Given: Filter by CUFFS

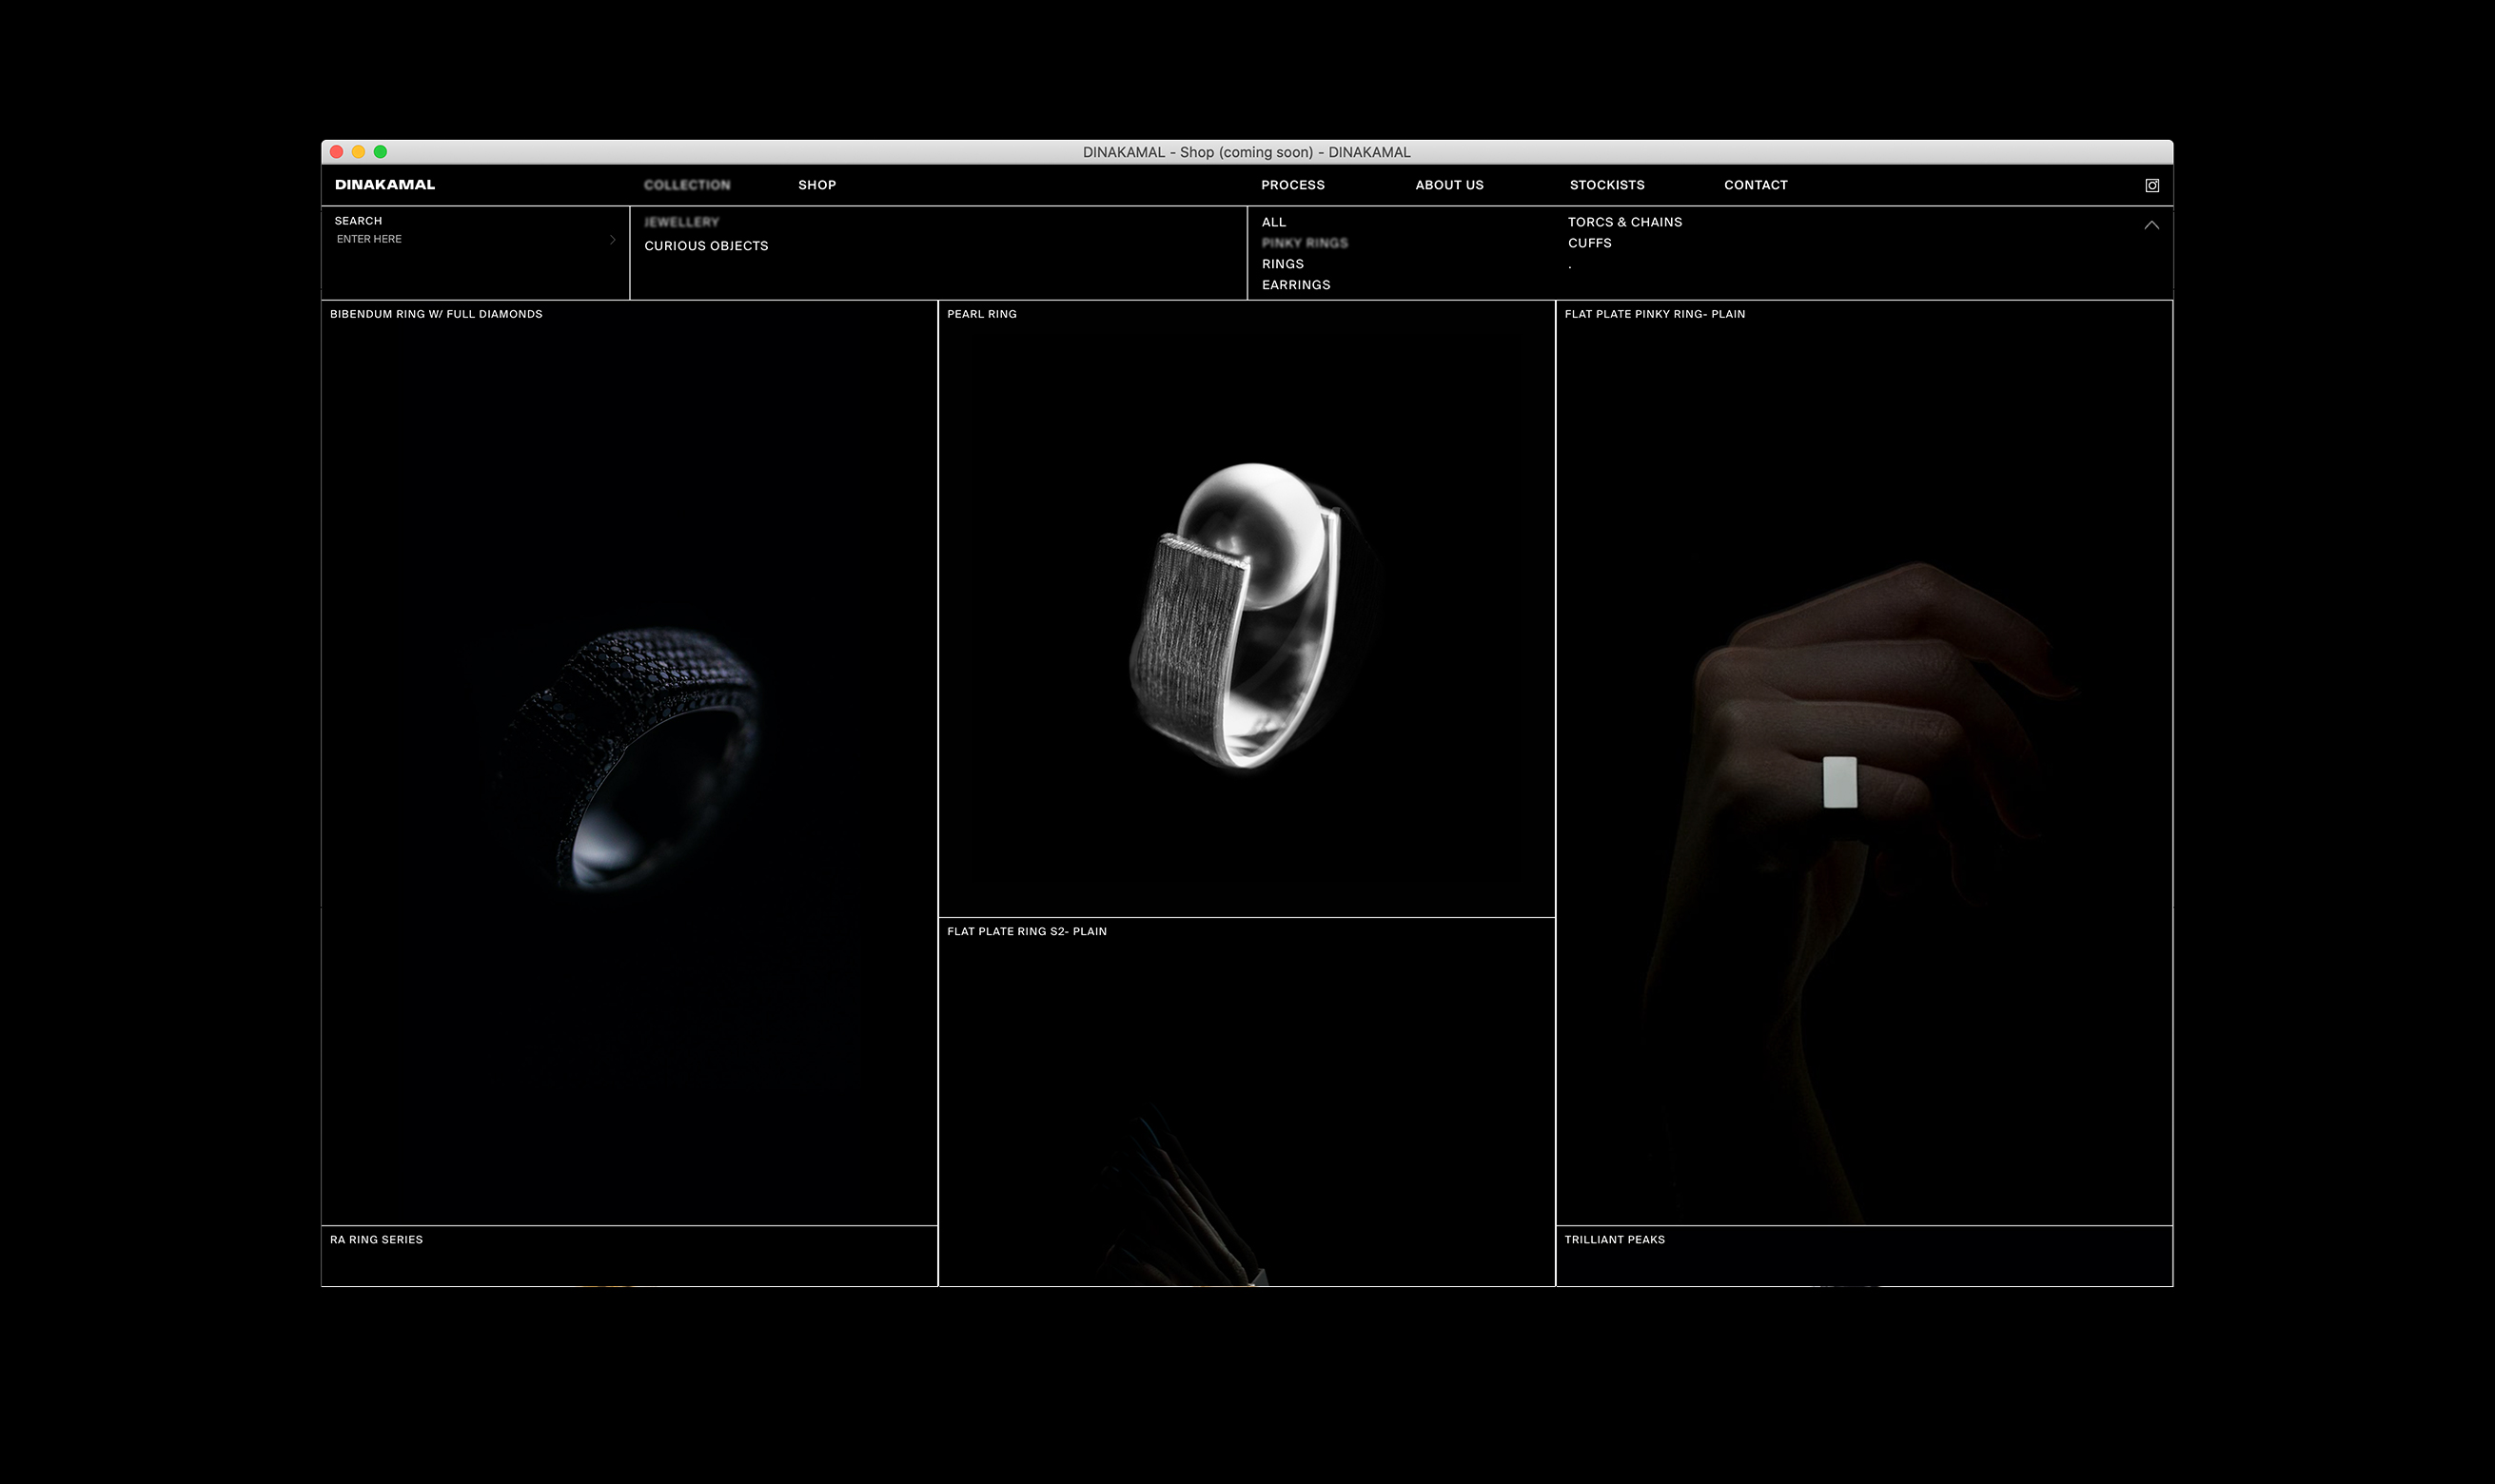Looking at the screenshot, I should pos(1589,243).
